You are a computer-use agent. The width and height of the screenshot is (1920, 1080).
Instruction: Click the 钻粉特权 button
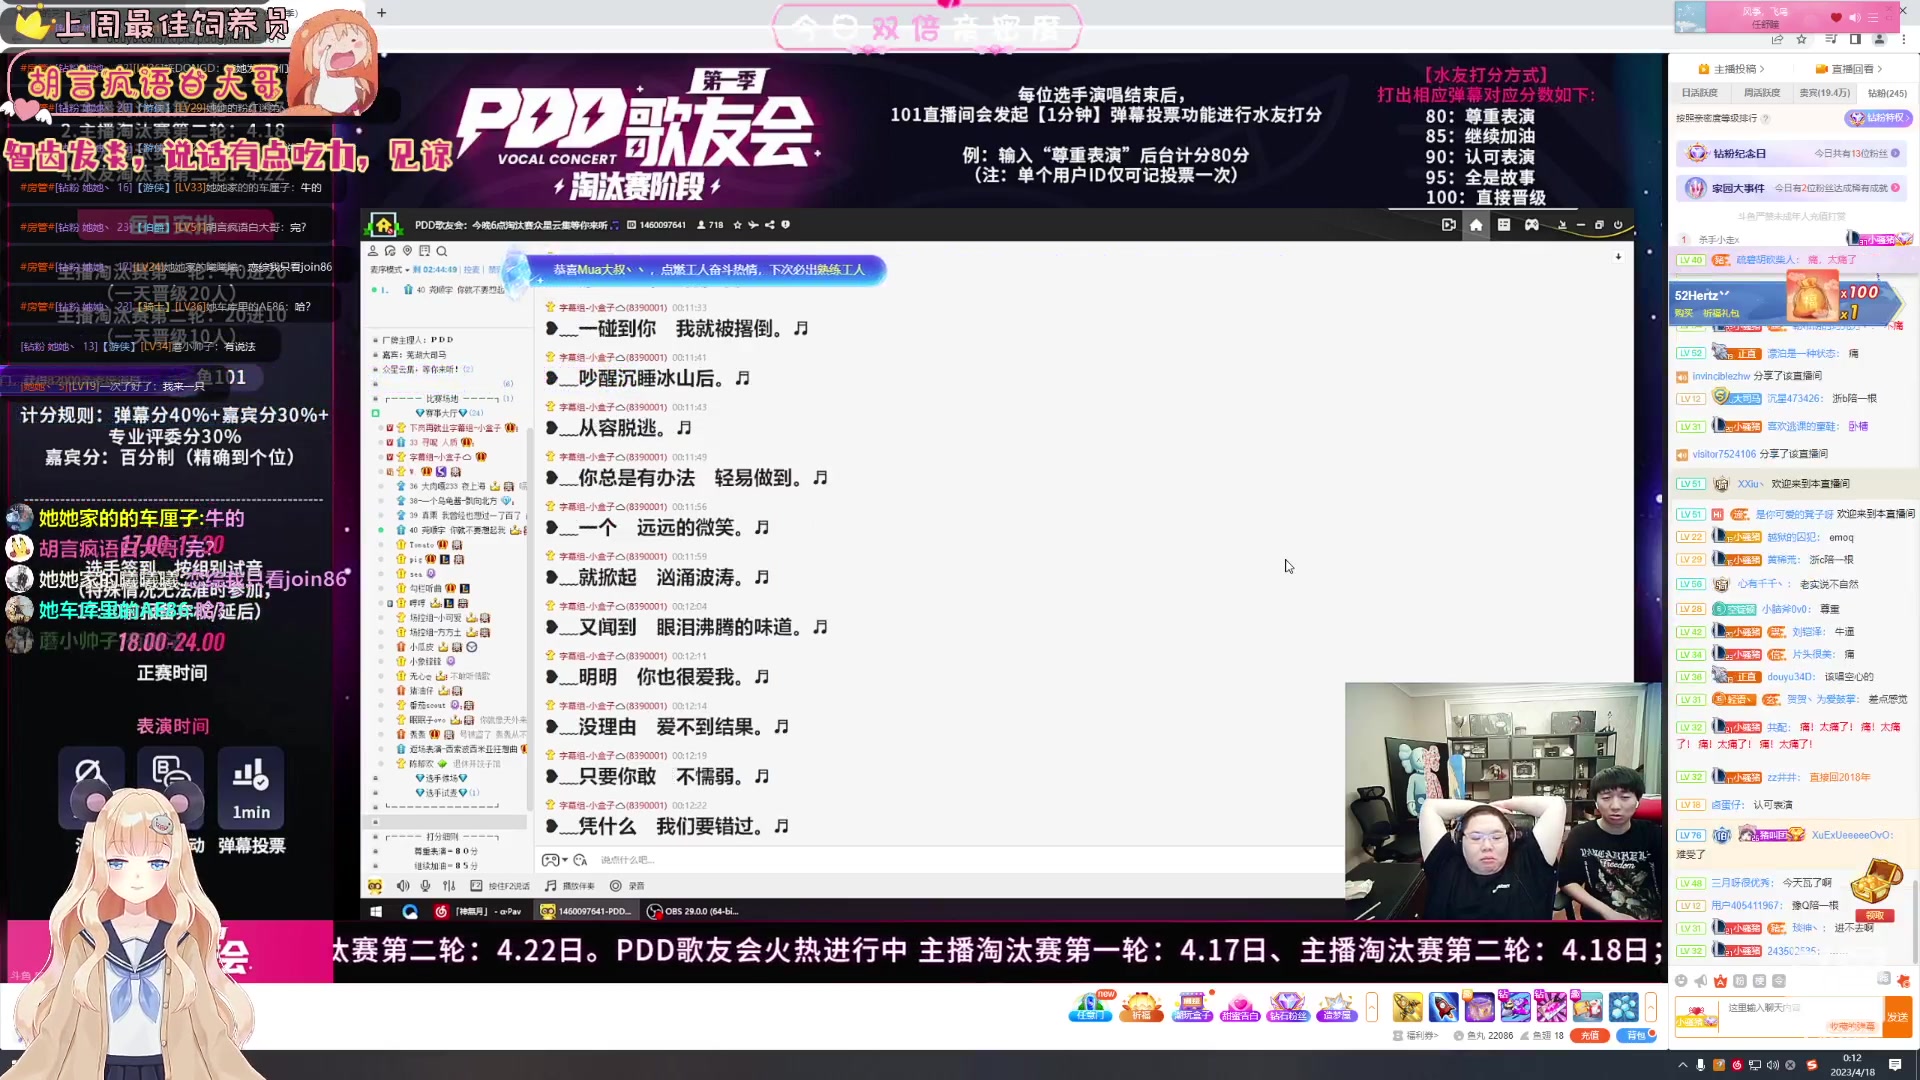point(1878,118)
